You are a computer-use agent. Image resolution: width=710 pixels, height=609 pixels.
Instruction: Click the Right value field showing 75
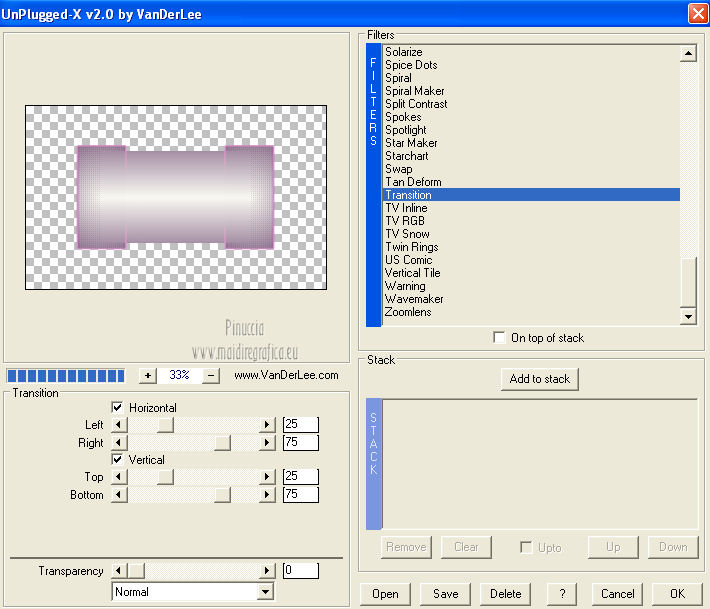(x=301, y=442)
